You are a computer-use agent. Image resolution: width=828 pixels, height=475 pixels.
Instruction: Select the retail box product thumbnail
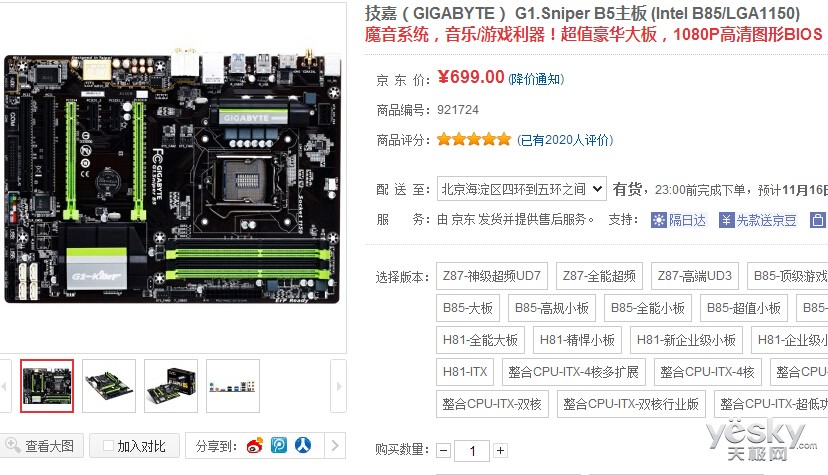[x=171, y=386]
